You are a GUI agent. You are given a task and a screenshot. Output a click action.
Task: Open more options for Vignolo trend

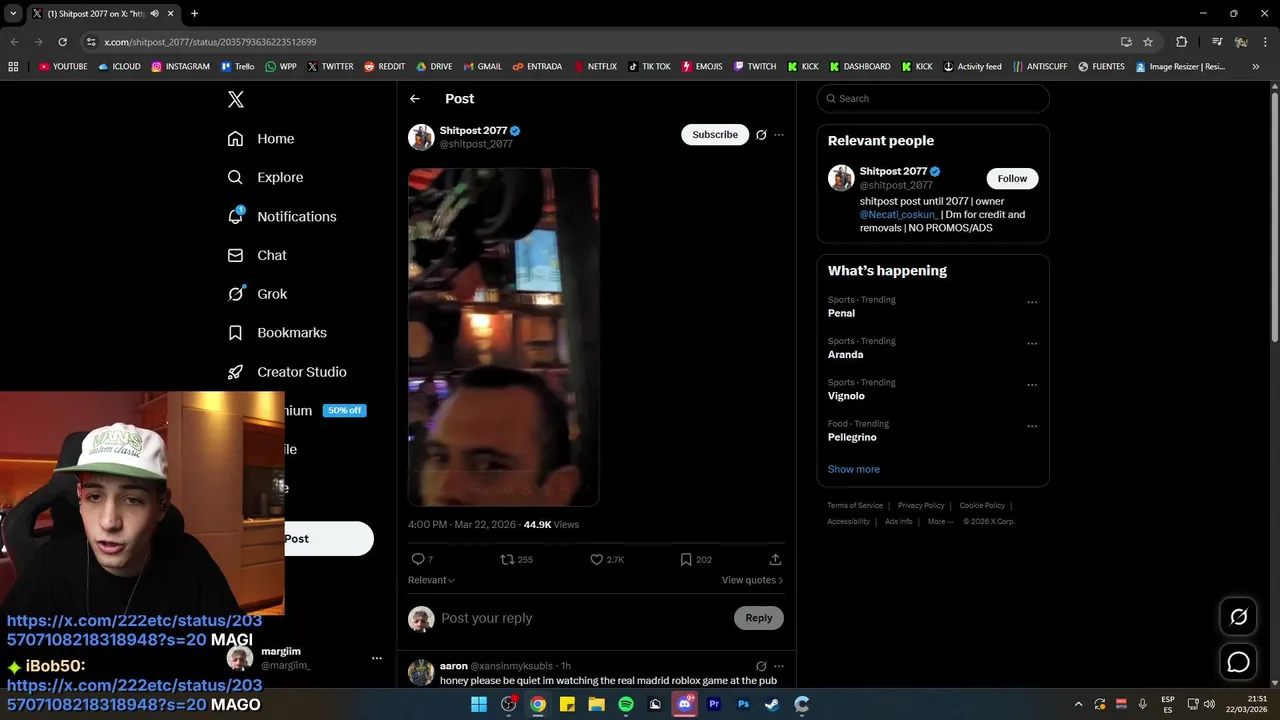1032,384
